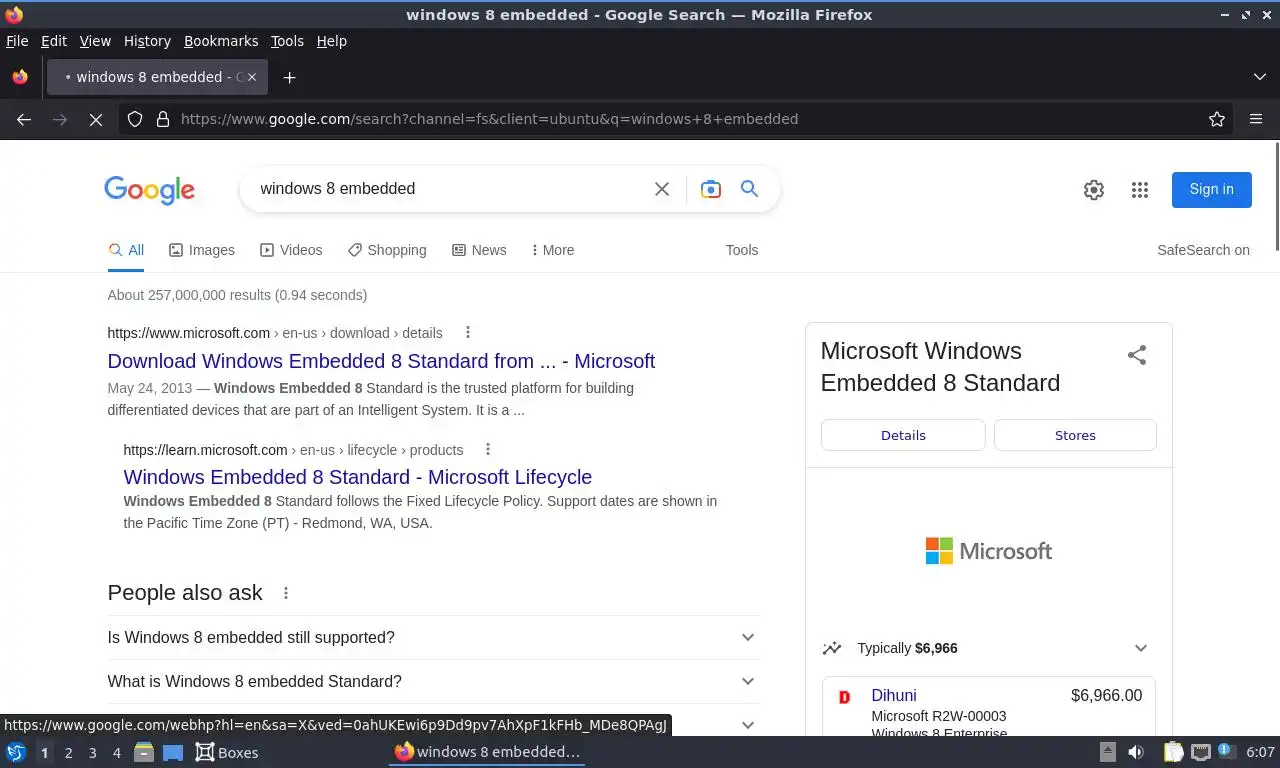This screenshot has height=768, width=1280.
Task: Switch to Videos results tab
Action: pos(291,250)
